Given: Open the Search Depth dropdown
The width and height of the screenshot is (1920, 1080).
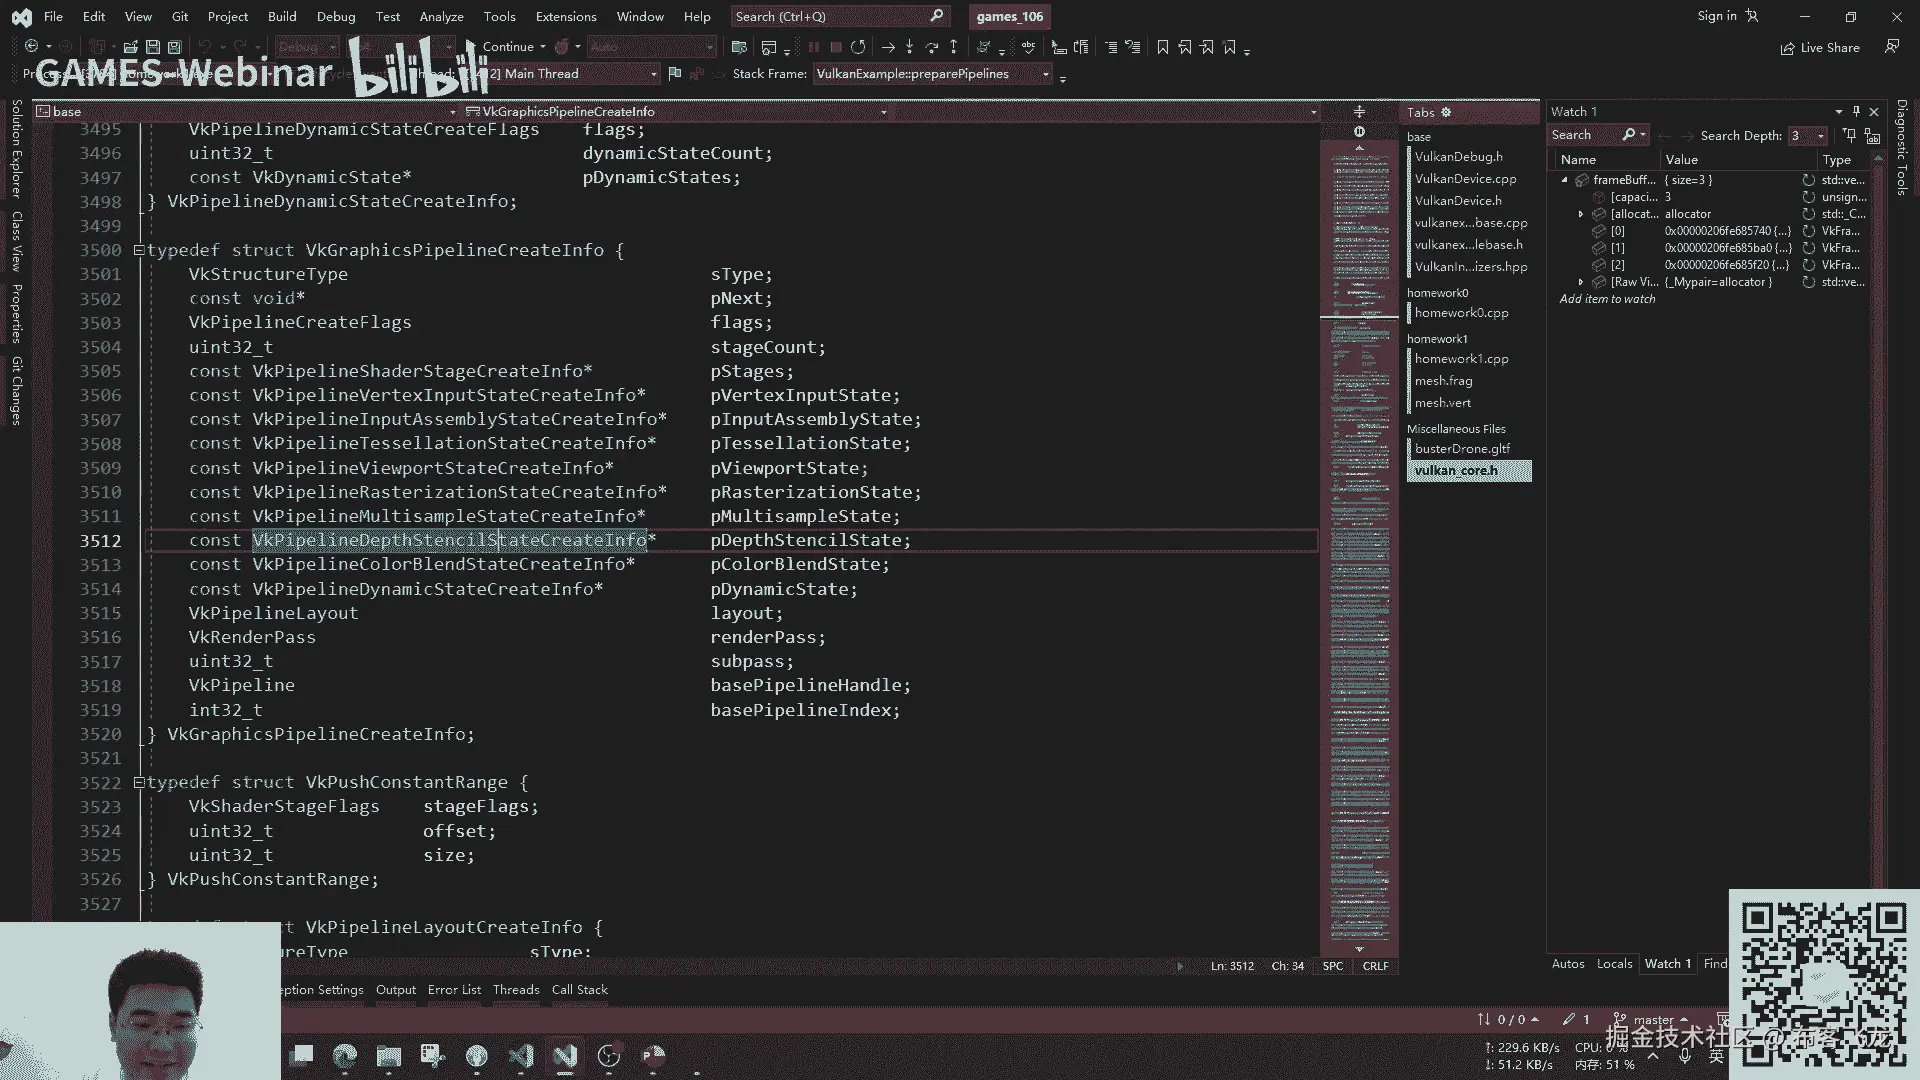Looking at the screenshot, I should pos(1820,135).
